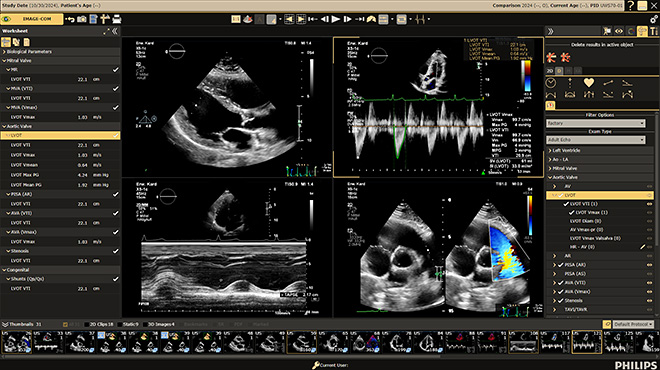Select the clock time measurement tool
Screen dimensions: 660x370
tap(551, 83)
